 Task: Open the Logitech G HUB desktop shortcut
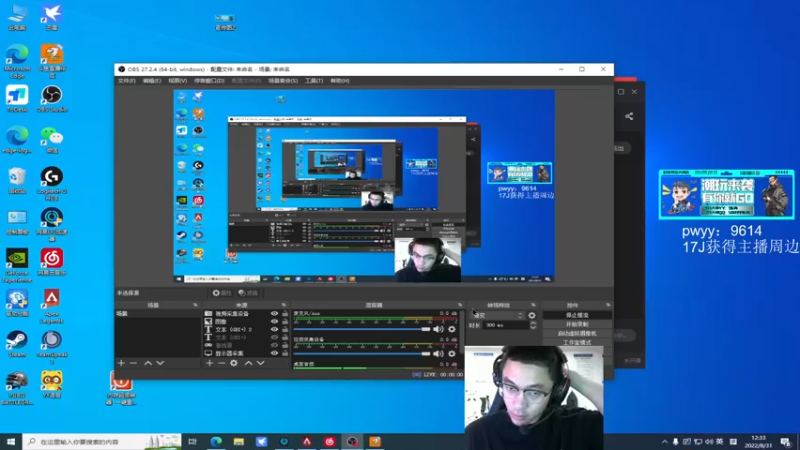[x=52, y=183]
